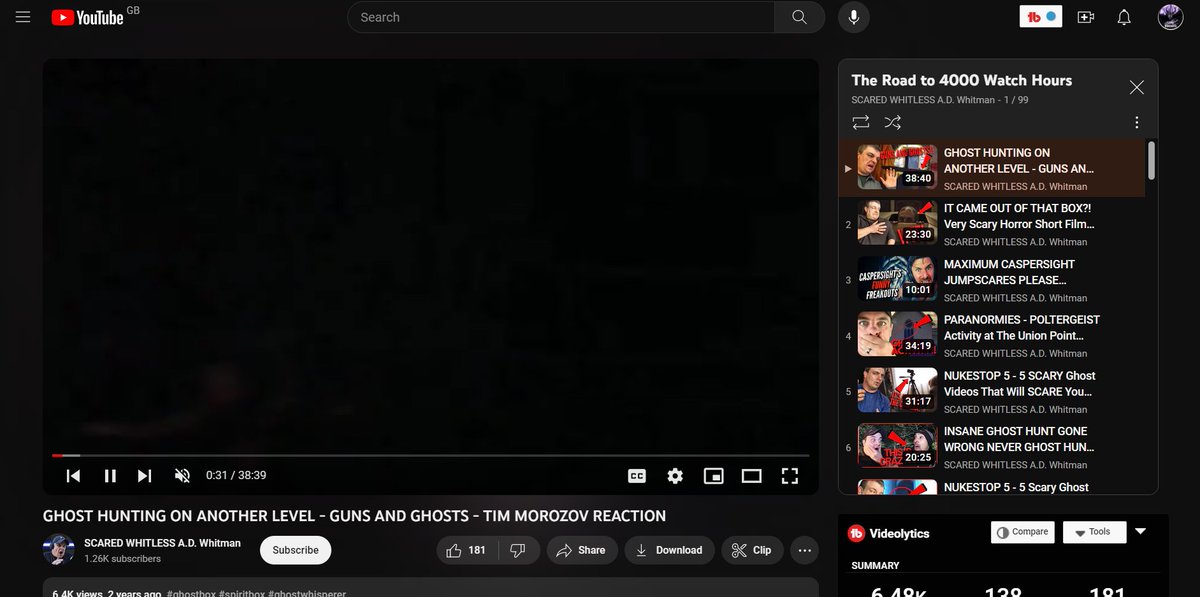This screenshot has width=1200, height=597.
Task: Play PARANORMIES POLTERGEIST playlist video
Action: click(x=992, y=335)
